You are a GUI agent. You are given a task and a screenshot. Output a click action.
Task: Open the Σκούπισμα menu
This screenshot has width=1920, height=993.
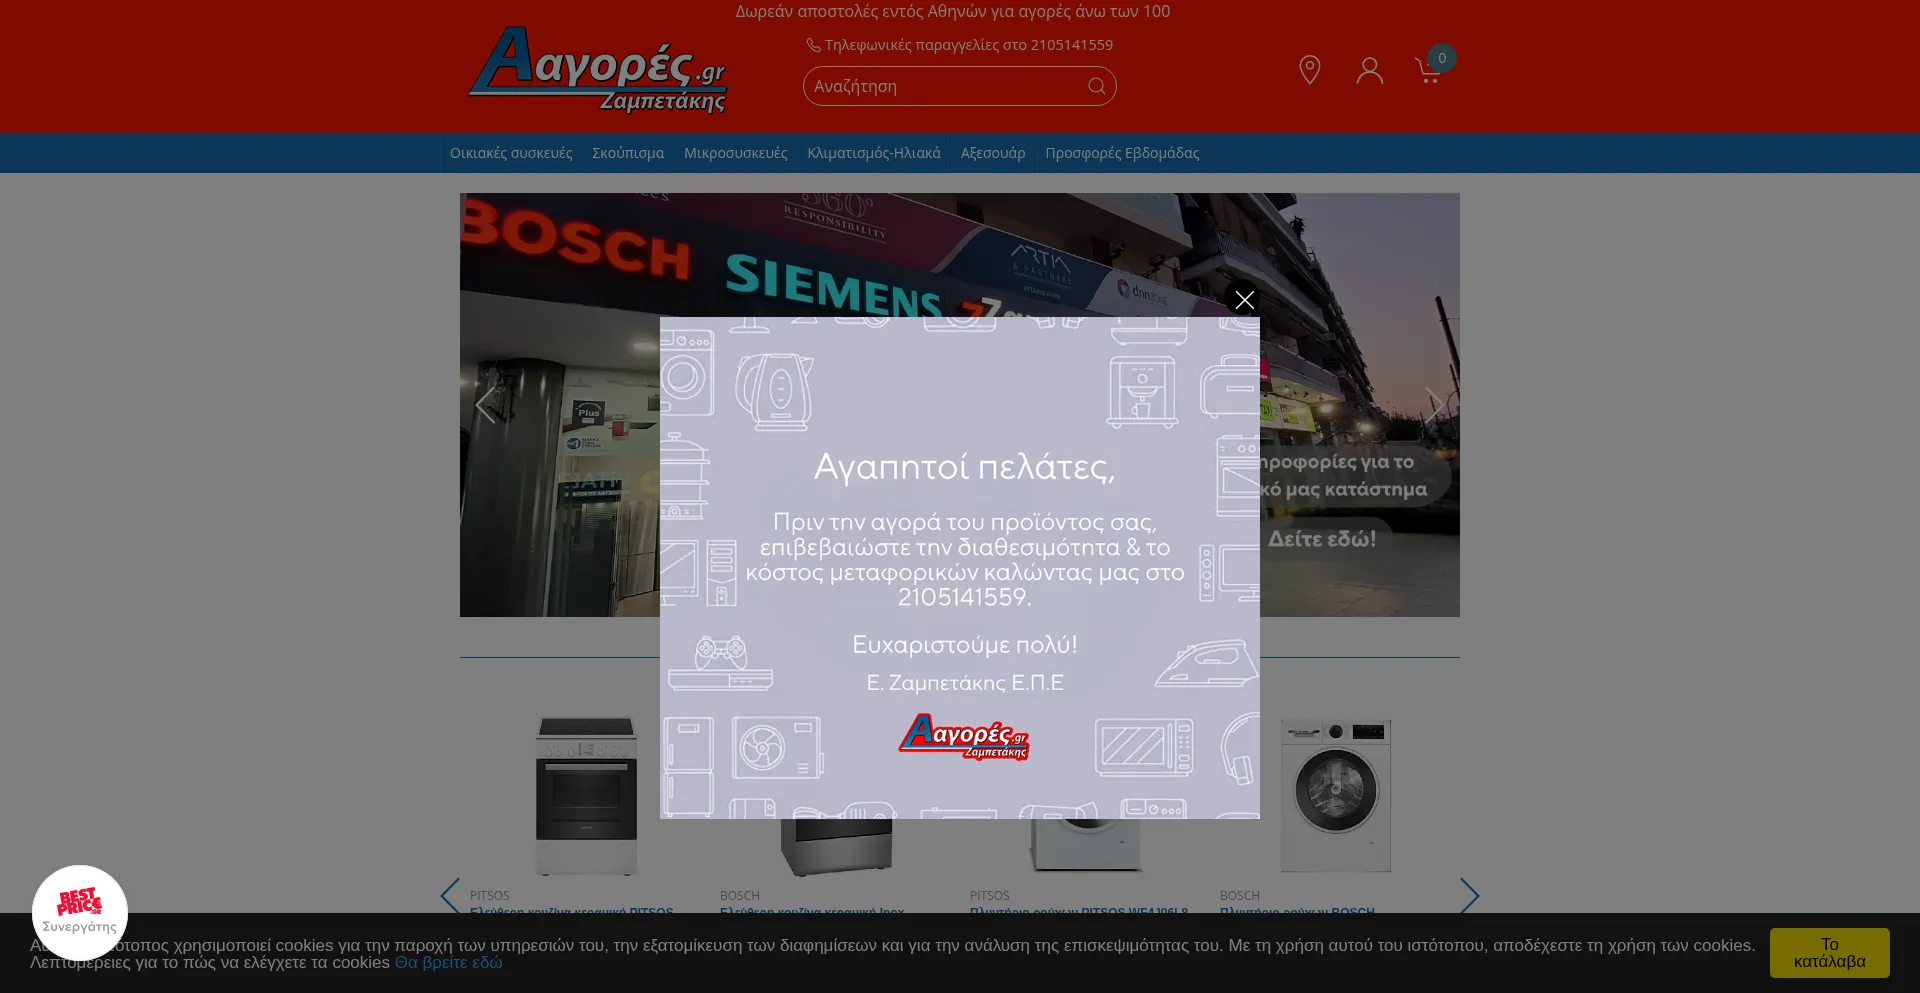628,153
